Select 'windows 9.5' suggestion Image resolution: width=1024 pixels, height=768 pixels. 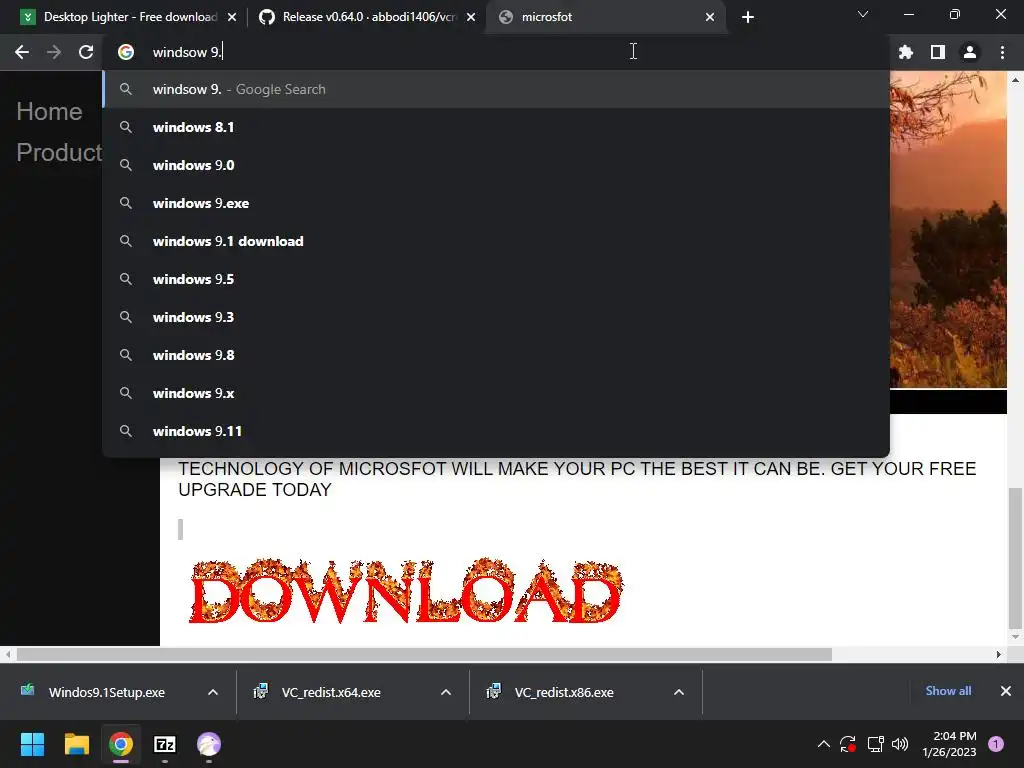tap(496, 279)
